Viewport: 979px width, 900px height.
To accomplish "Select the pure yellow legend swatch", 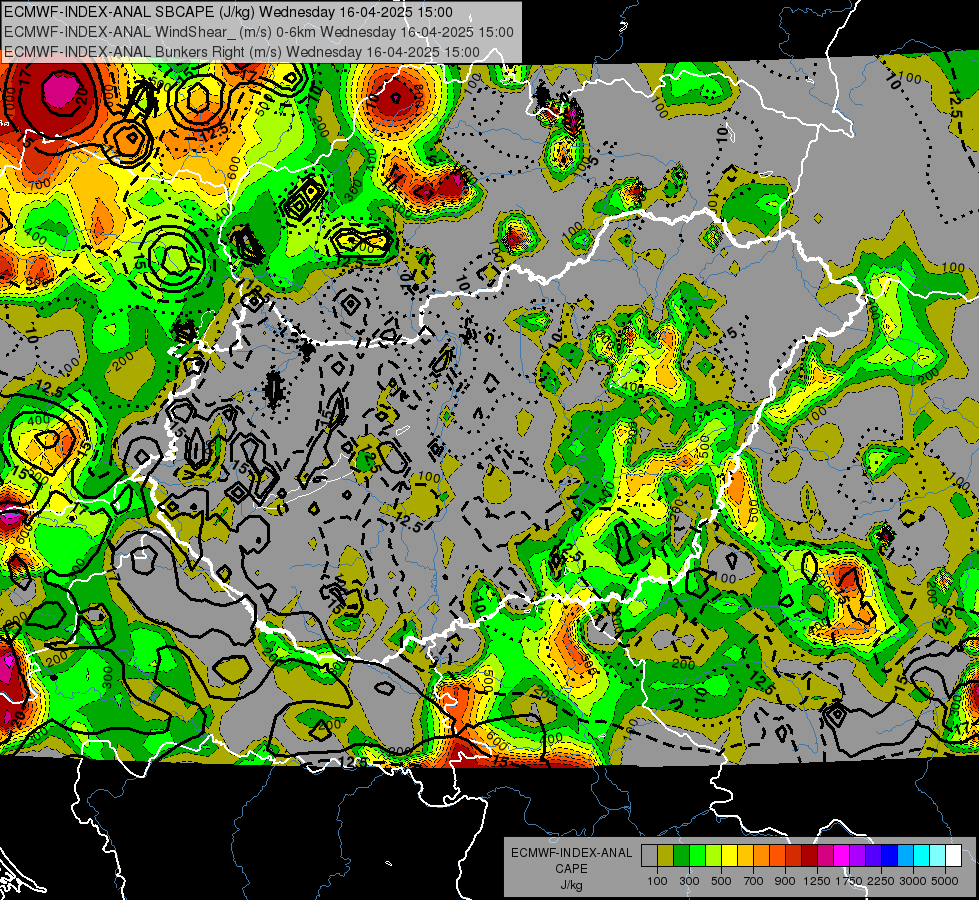I will point(729,856).
